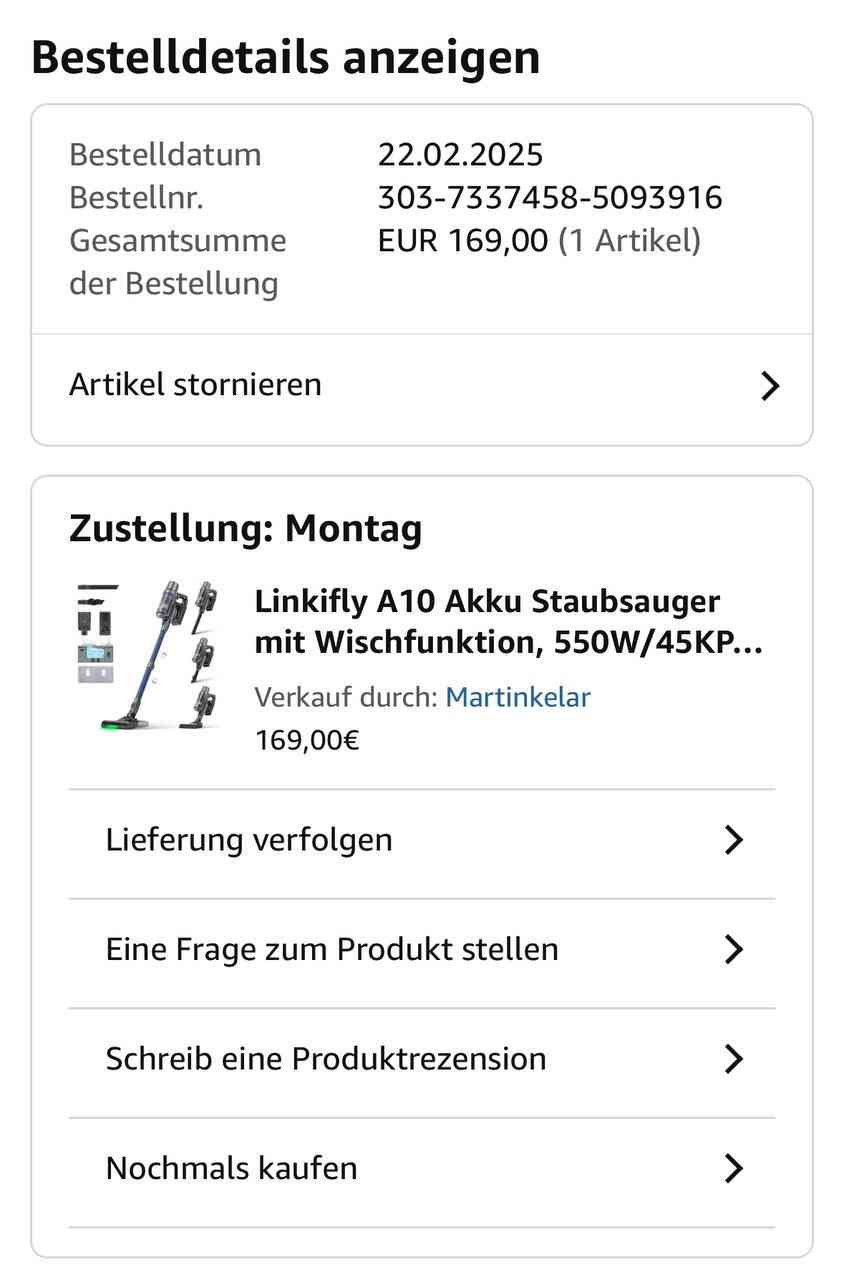Choose the Nochmals kaufen entry

pyautogui.click(x=422, y=1168)
